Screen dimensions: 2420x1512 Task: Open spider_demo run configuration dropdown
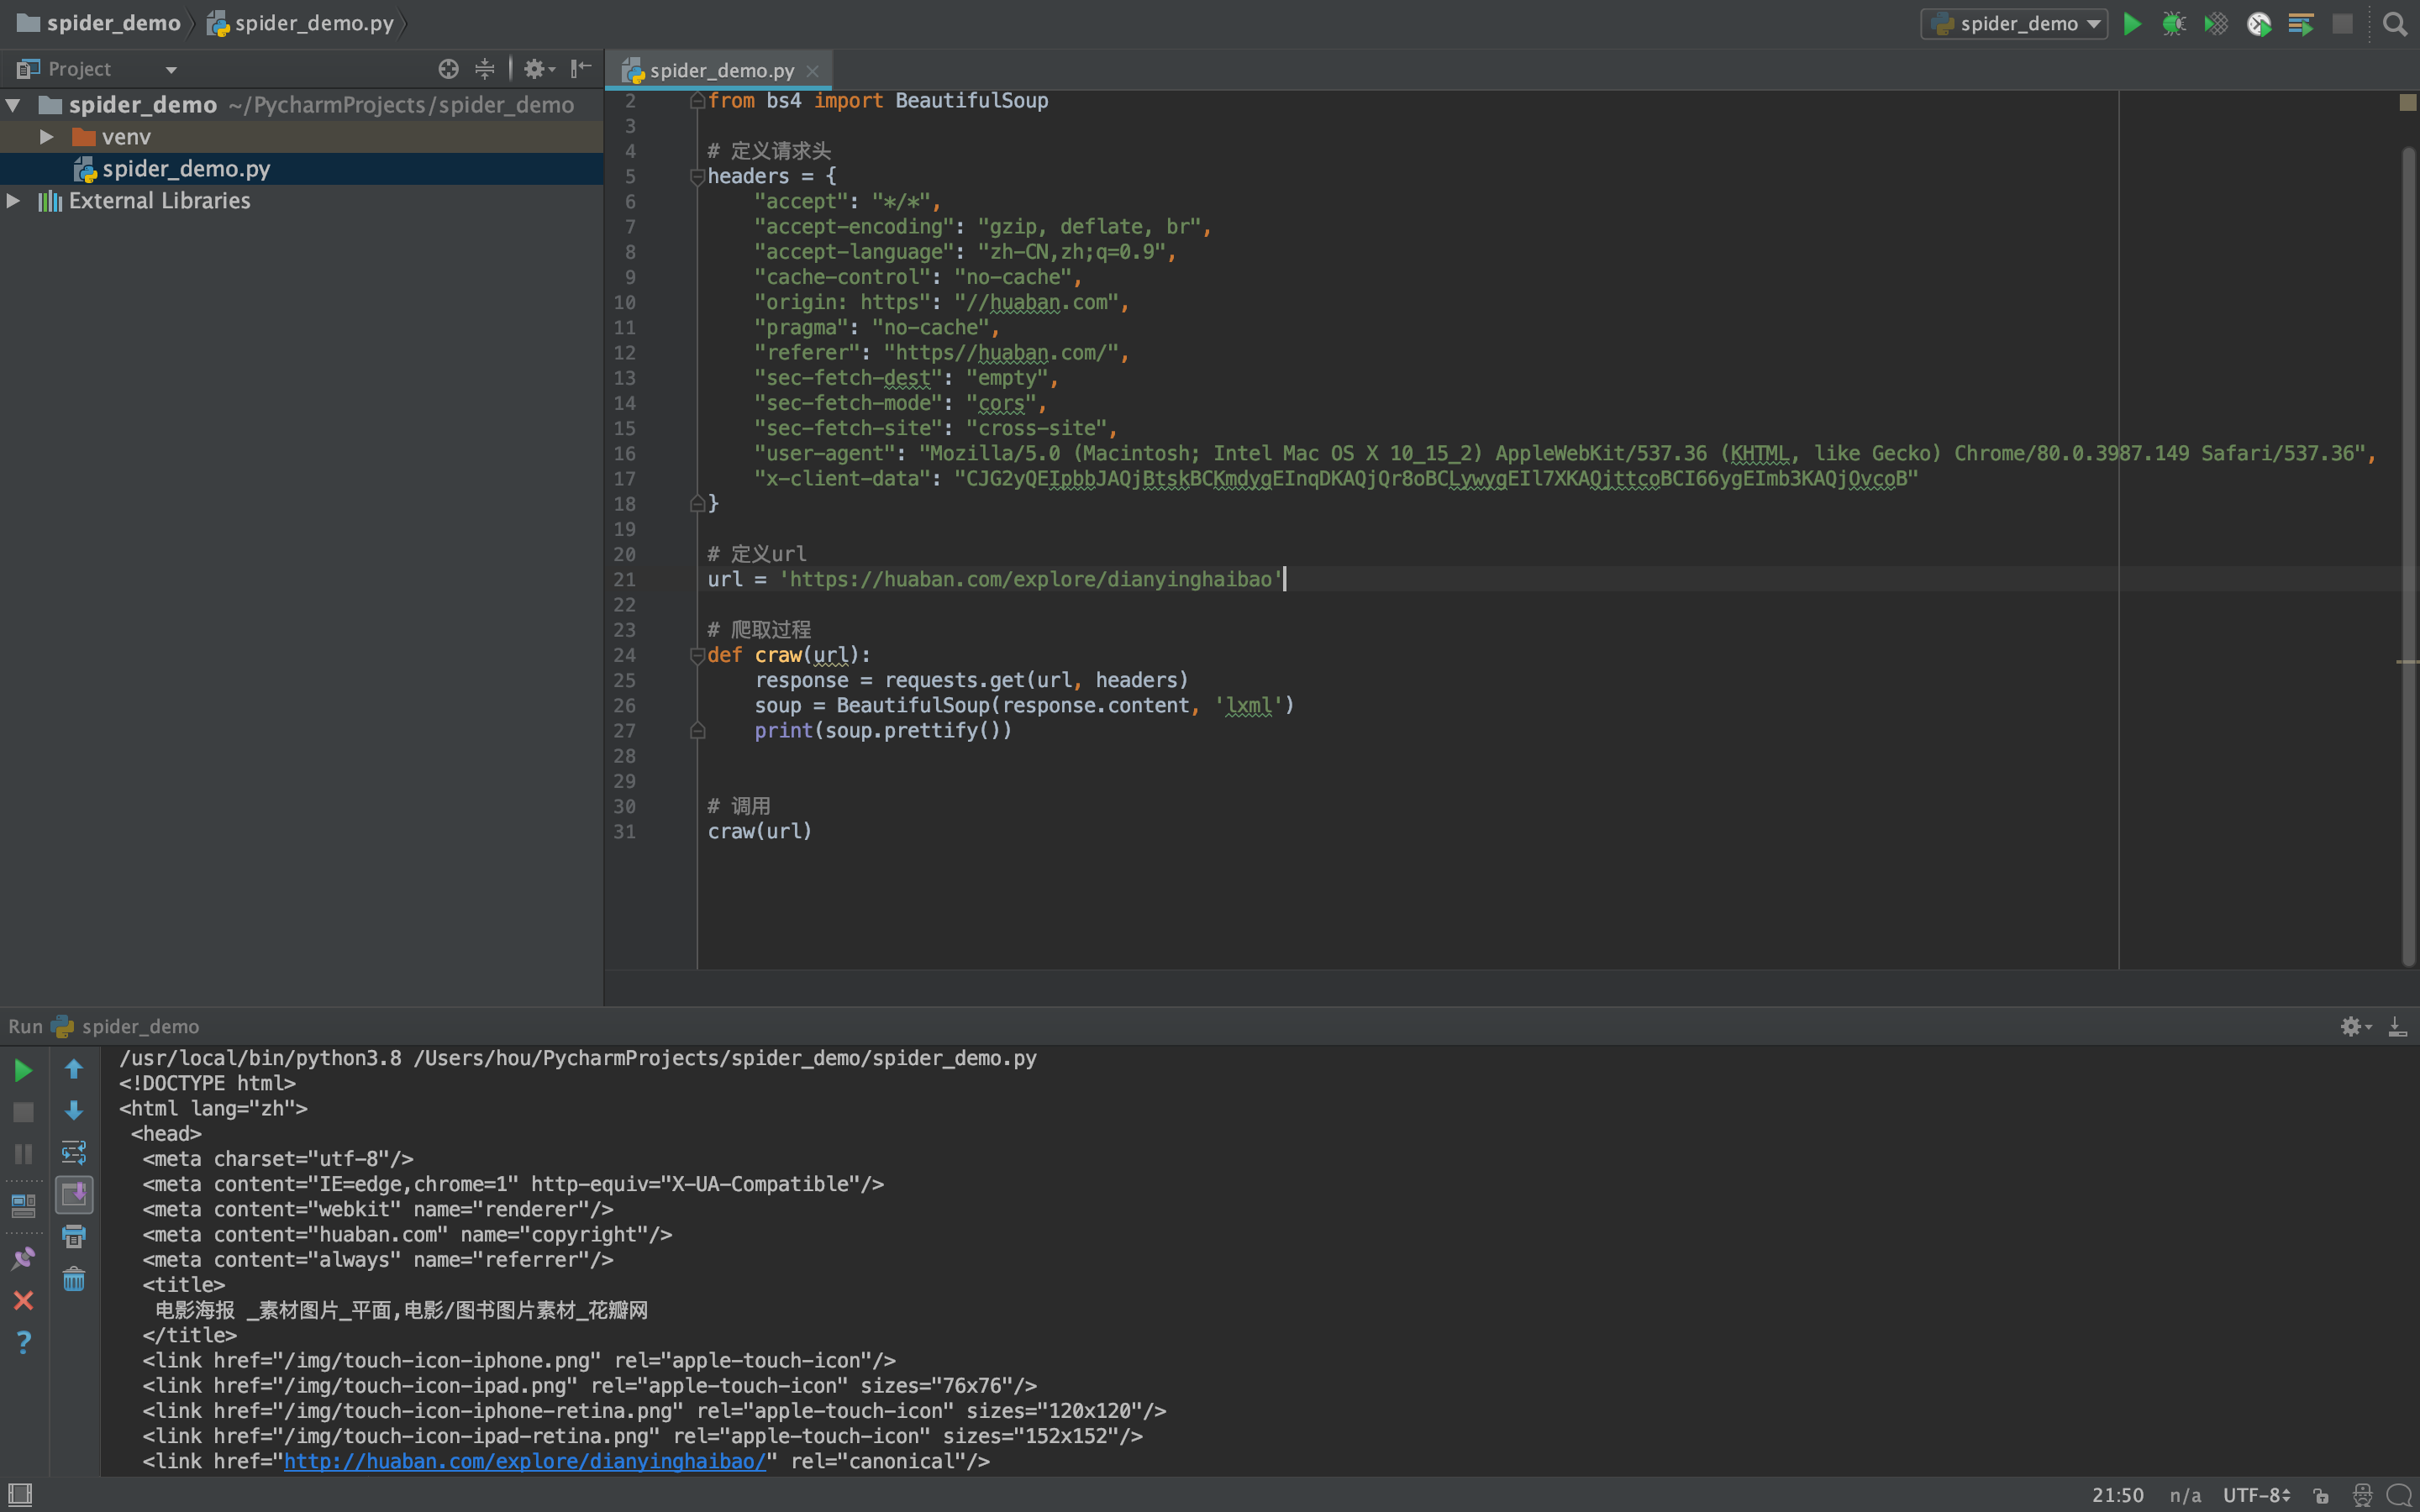pos(2014,24)
